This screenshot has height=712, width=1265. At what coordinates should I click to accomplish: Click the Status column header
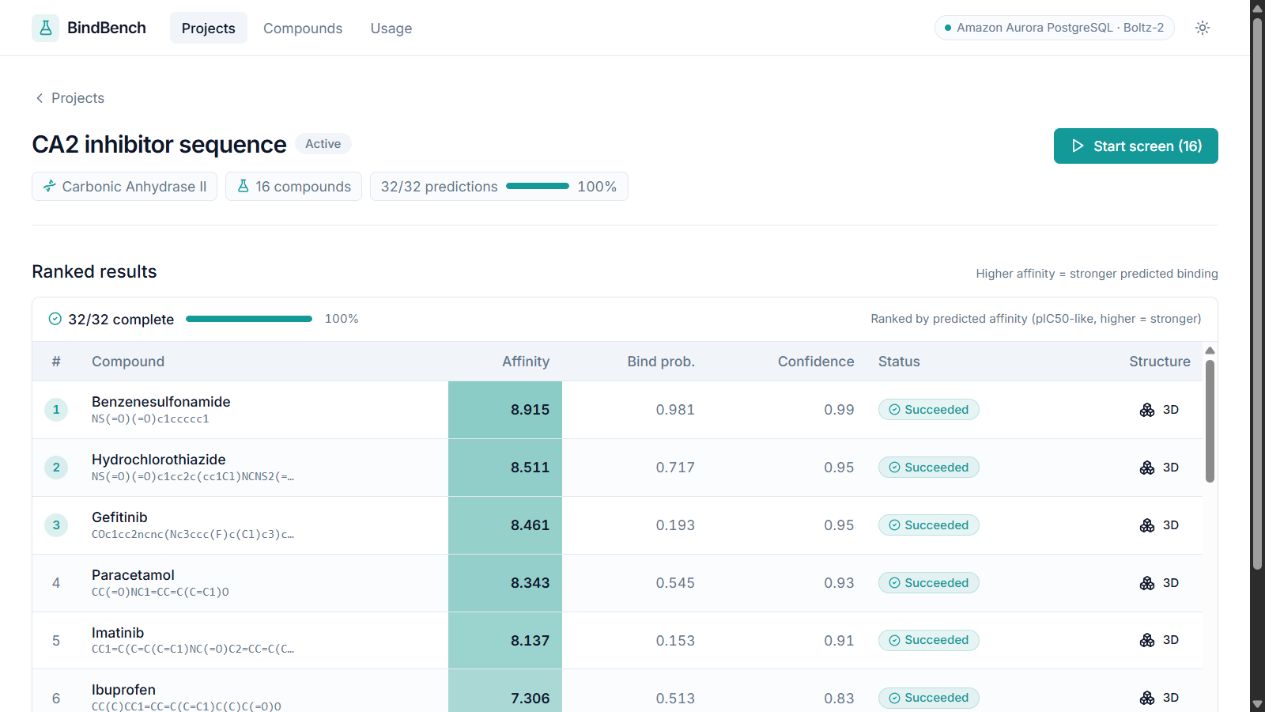point(899,361)
